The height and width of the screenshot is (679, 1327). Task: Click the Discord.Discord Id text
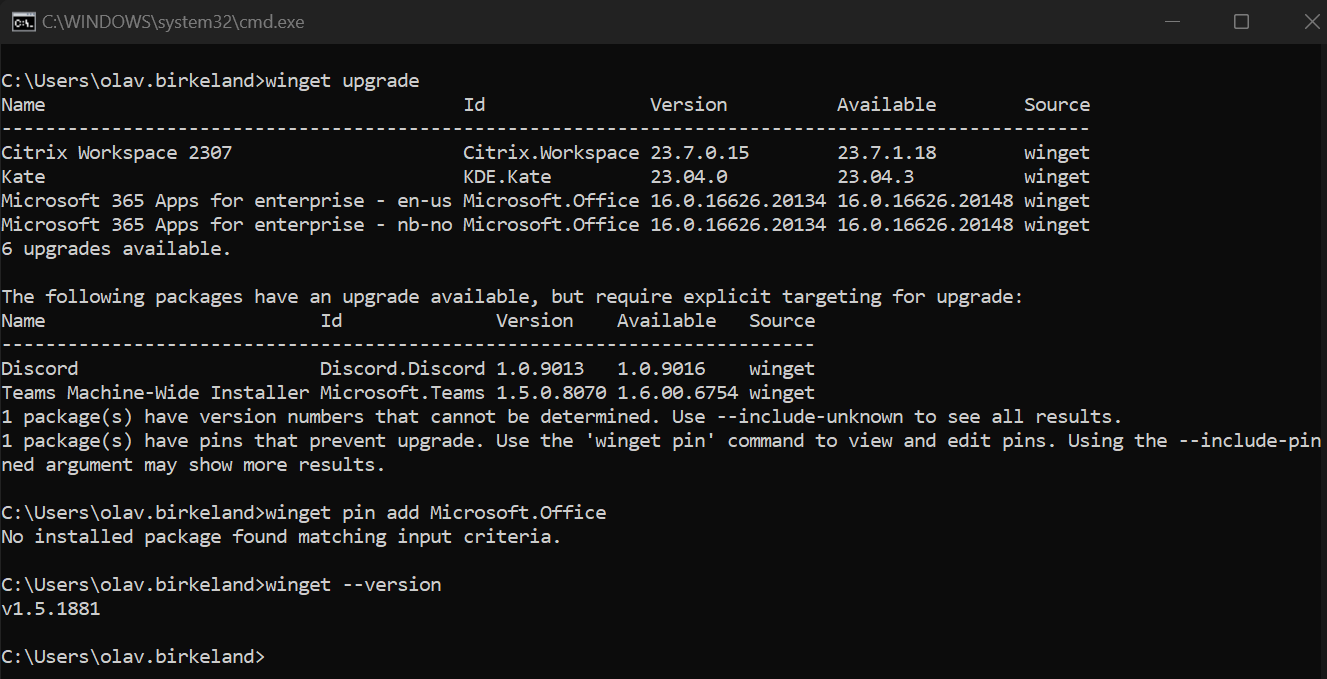coord(402,368)
